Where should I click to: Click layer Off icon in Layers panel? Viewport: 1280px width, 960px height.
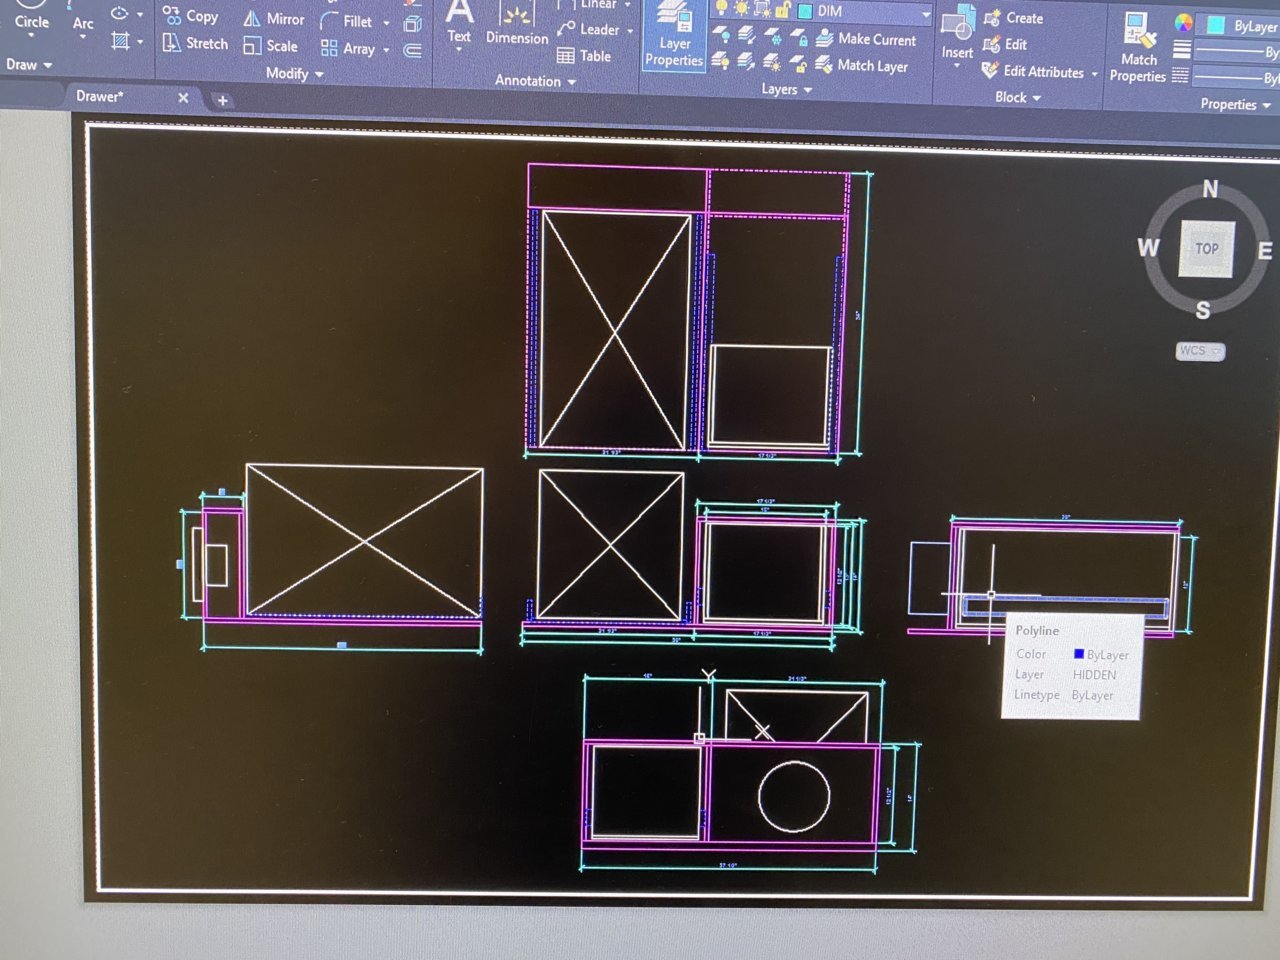(721, 35)
